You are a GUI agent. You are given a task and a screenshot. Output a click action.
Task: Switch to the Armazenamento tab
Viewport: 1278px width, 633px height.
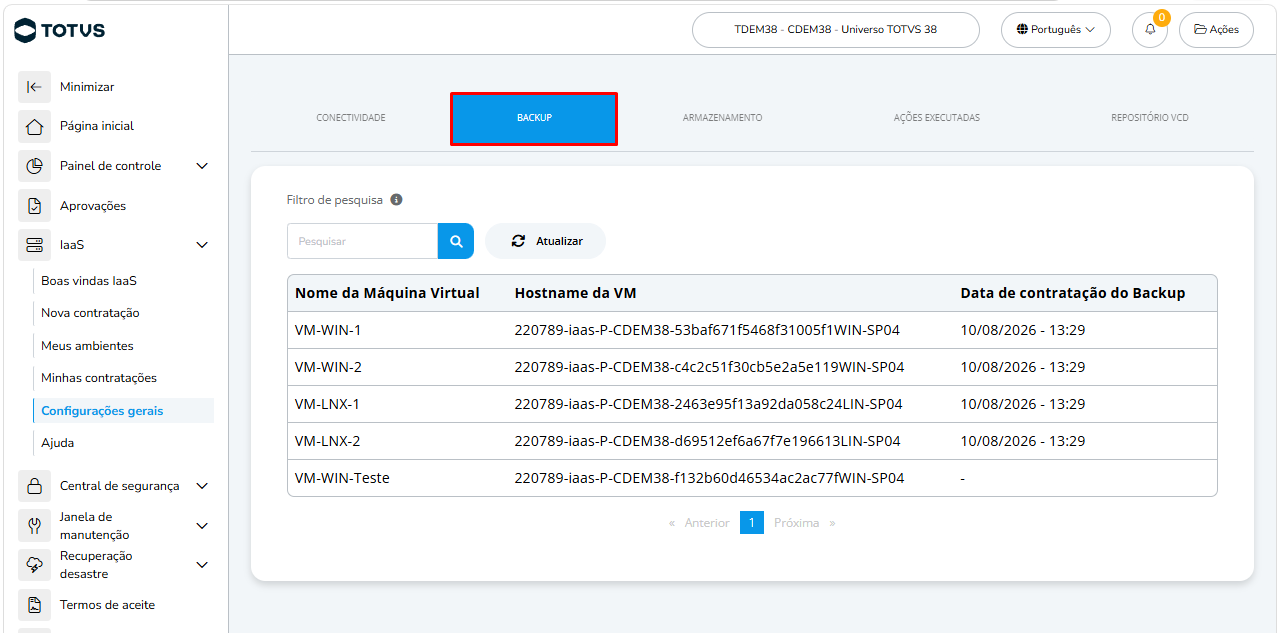tap(722, 118)
